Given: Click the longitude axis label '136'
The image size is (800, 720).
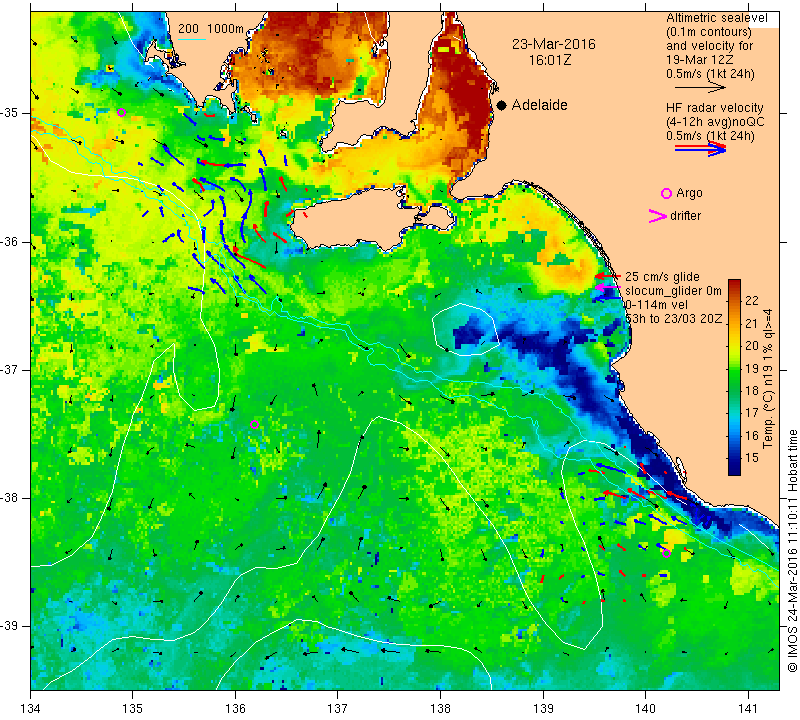Looking at the screenshot, I should tap(235, 708).
